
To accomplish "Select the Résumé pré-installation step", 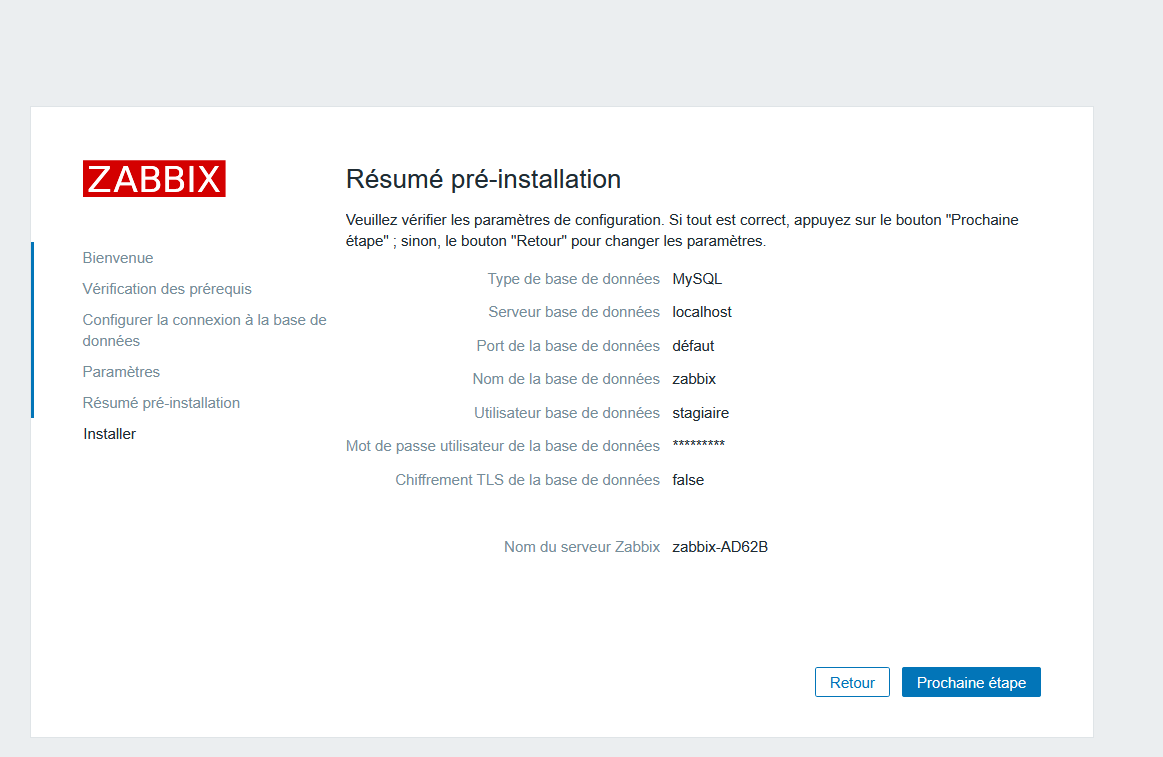I will [161, 402].
